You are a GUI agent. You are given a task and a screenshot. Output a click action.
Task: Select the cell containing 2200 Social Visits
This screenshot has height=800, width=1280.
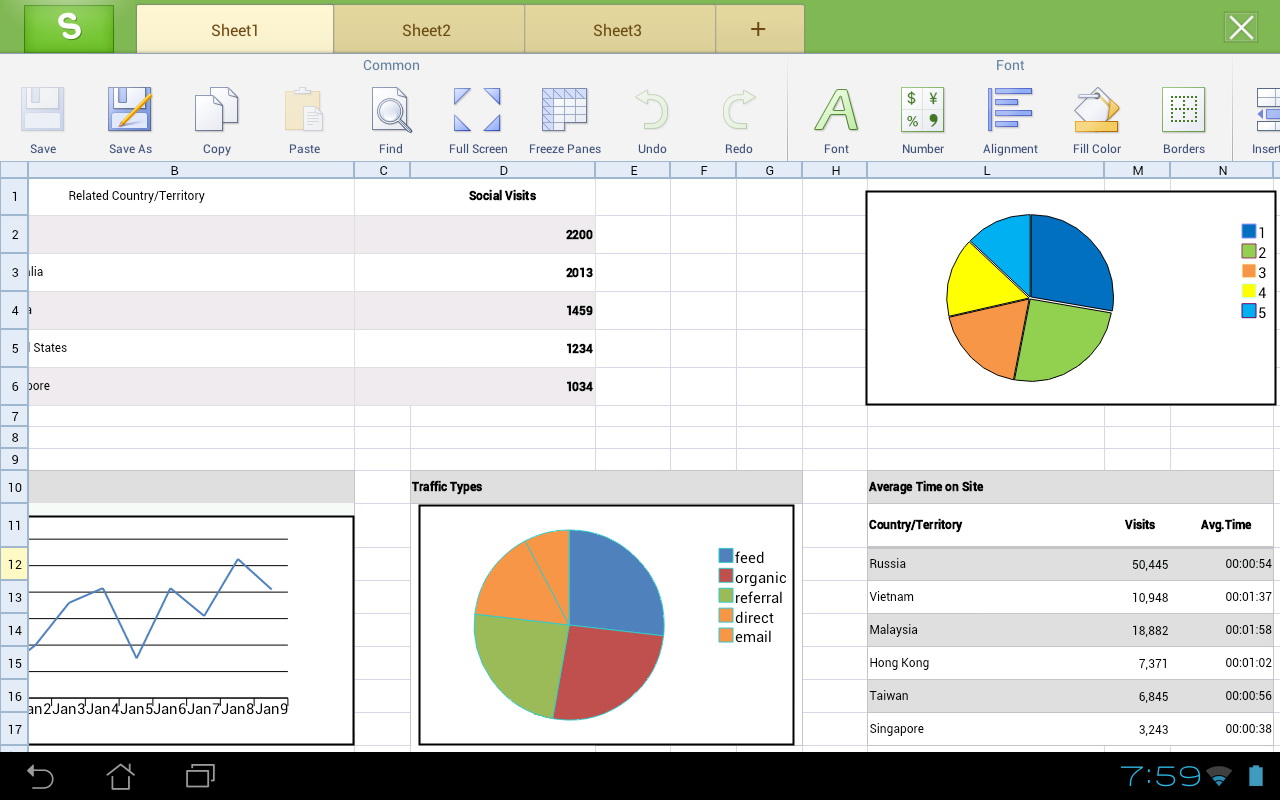[503, 234]
